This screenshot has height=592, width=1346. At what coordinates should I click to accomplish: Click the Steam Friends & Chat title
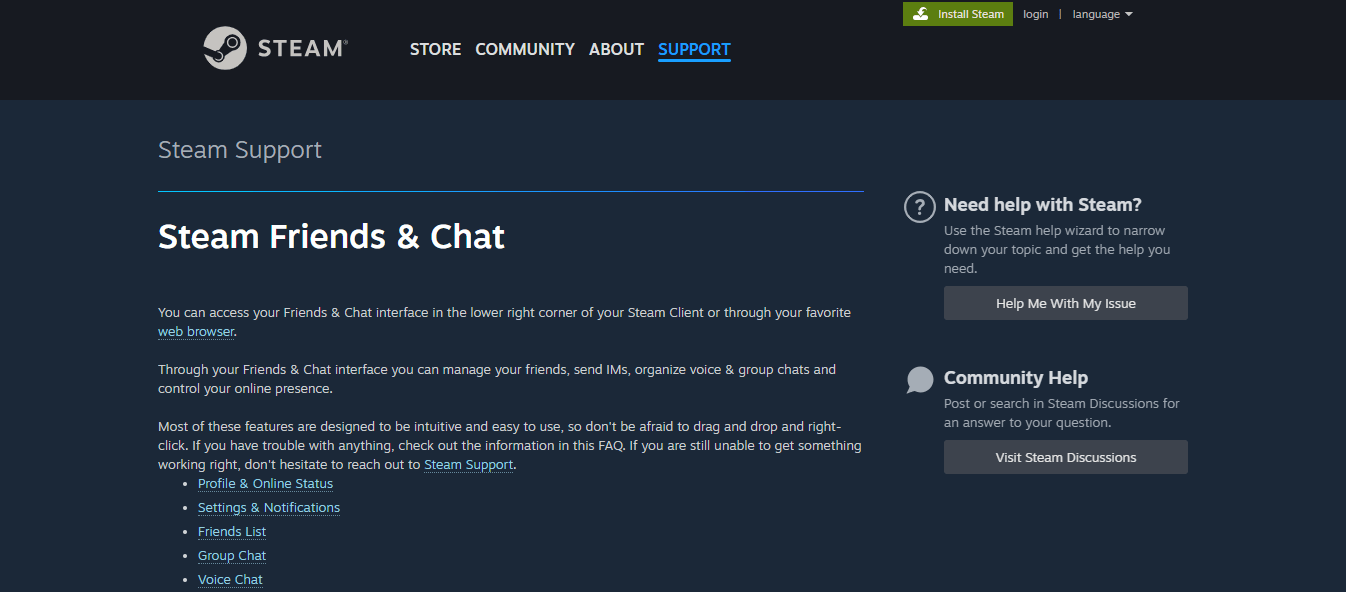click(x=331, y=237)
